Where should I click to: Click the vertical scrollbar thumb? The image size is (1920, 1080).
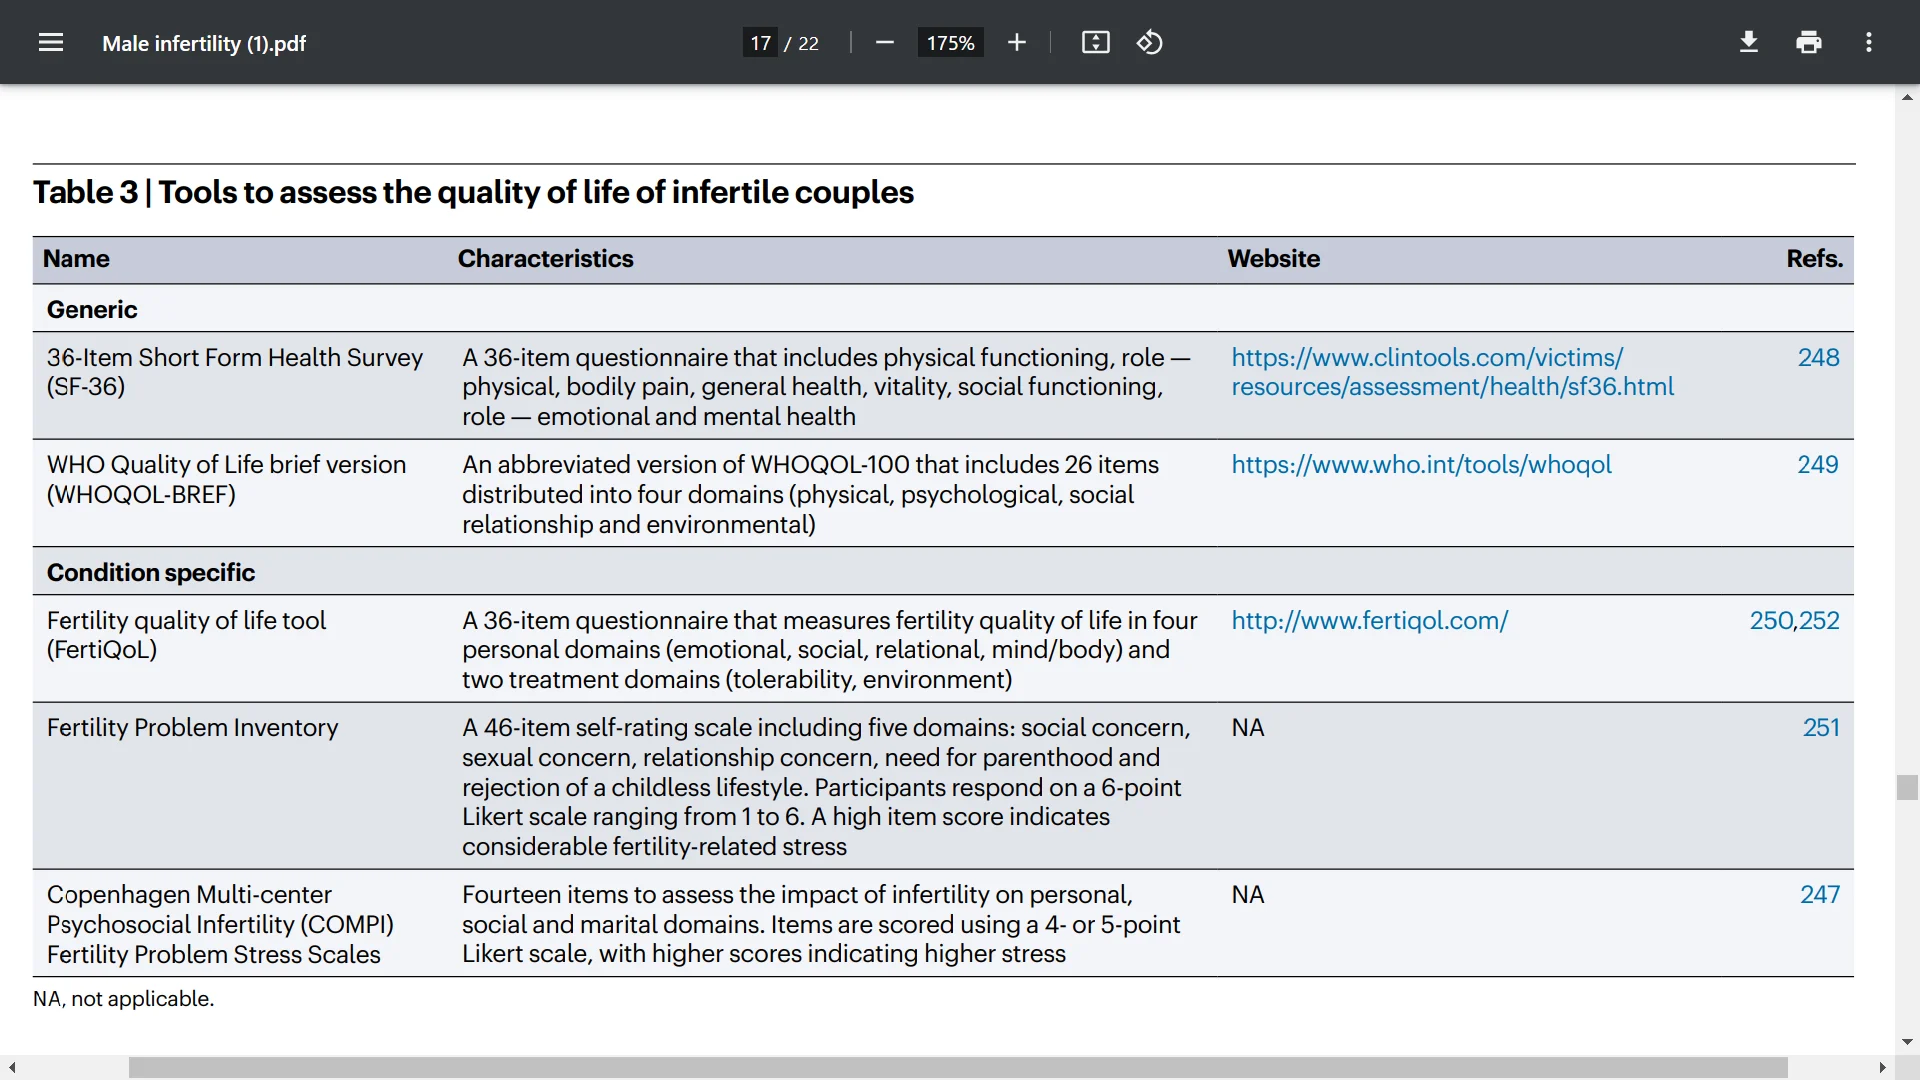(x=1906, y=787)
